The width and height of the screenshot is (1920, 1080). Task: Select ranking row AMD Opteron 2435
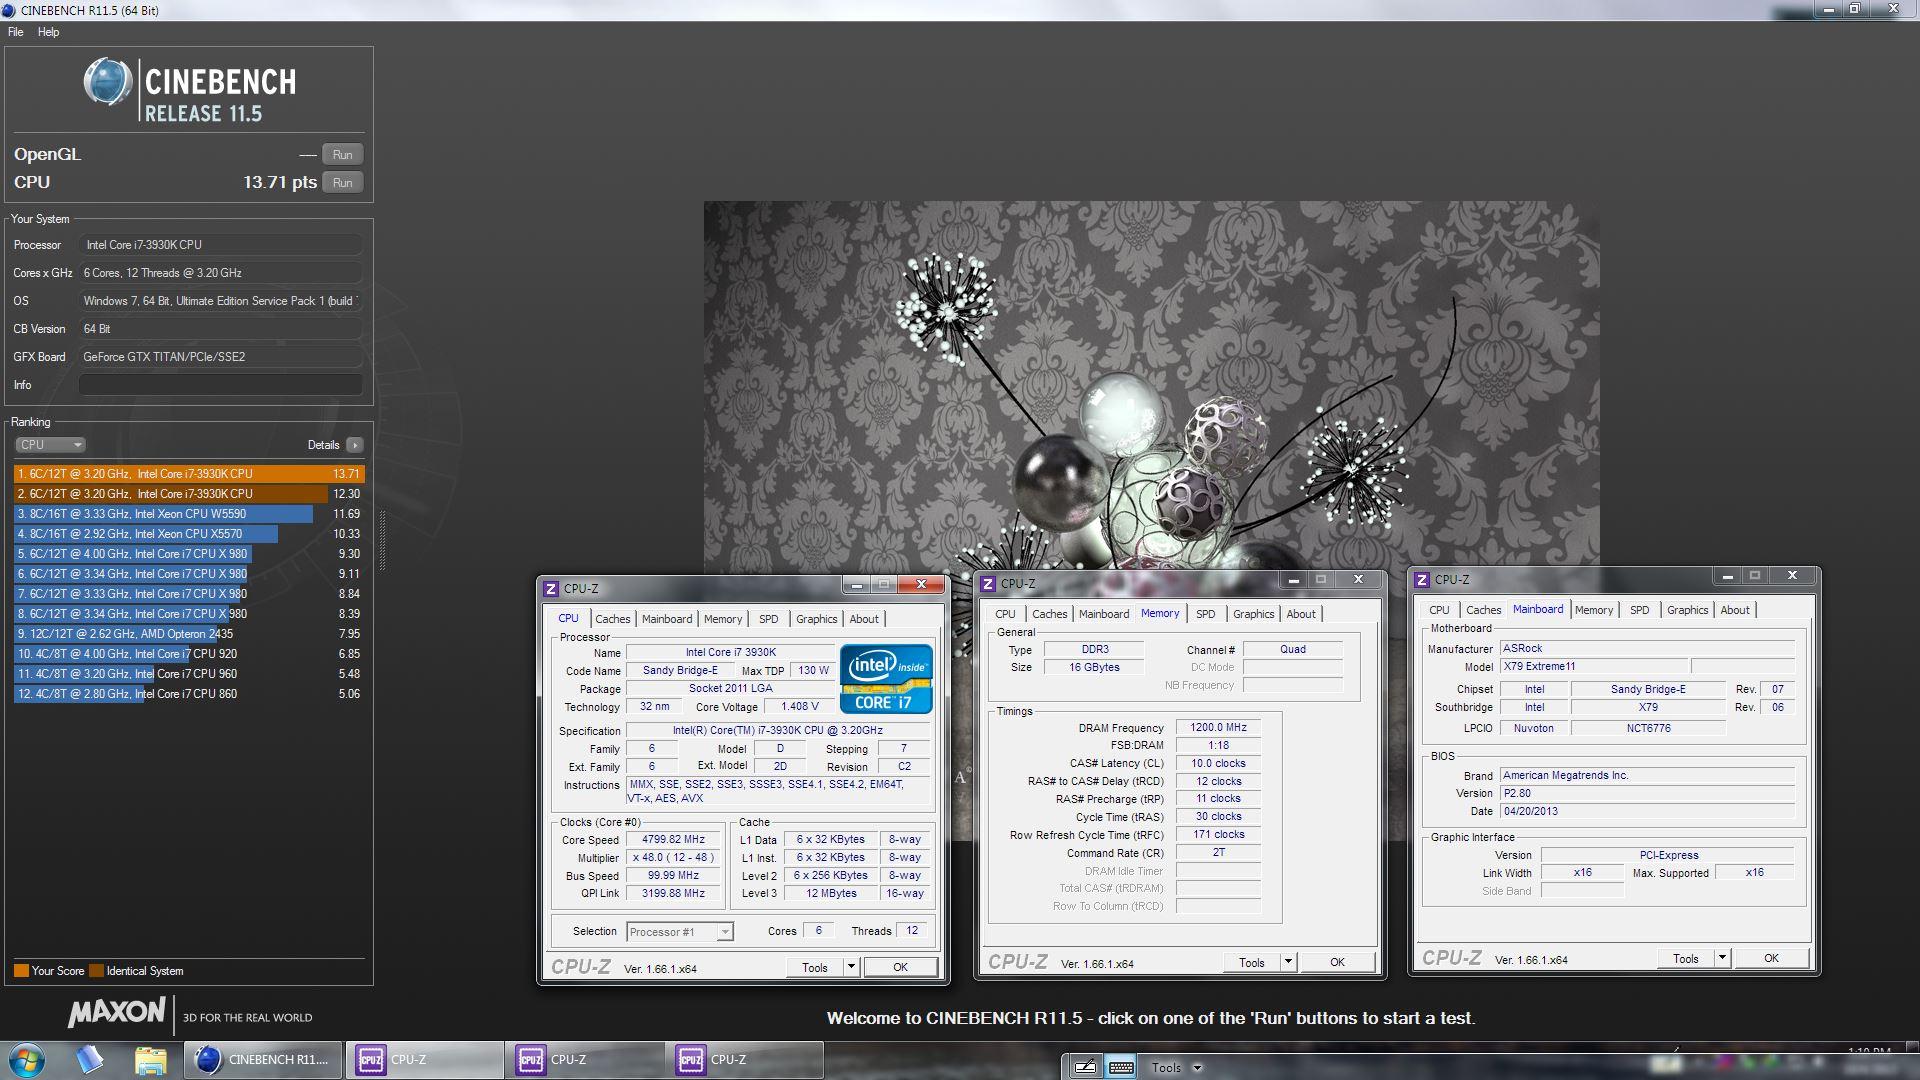pos(189,634)
